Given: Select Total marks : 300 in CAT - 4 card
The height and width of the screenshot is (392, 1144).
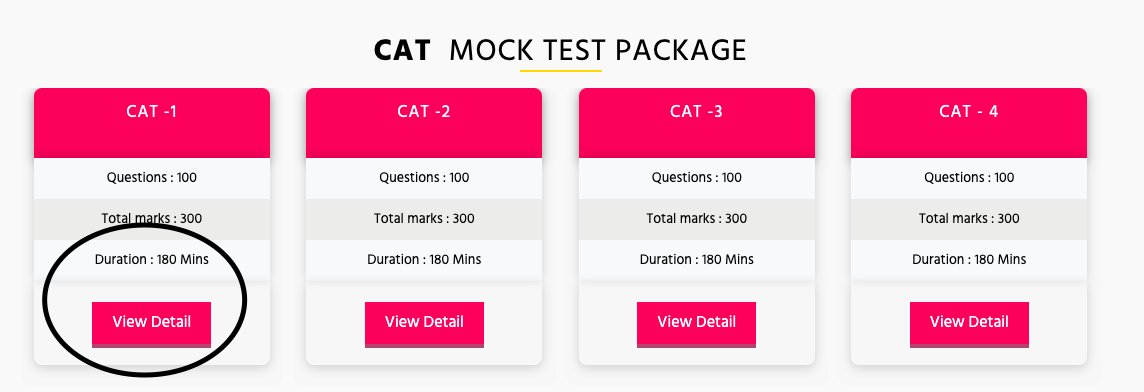Looking at the screenshot, I should (x=969, y=219).
